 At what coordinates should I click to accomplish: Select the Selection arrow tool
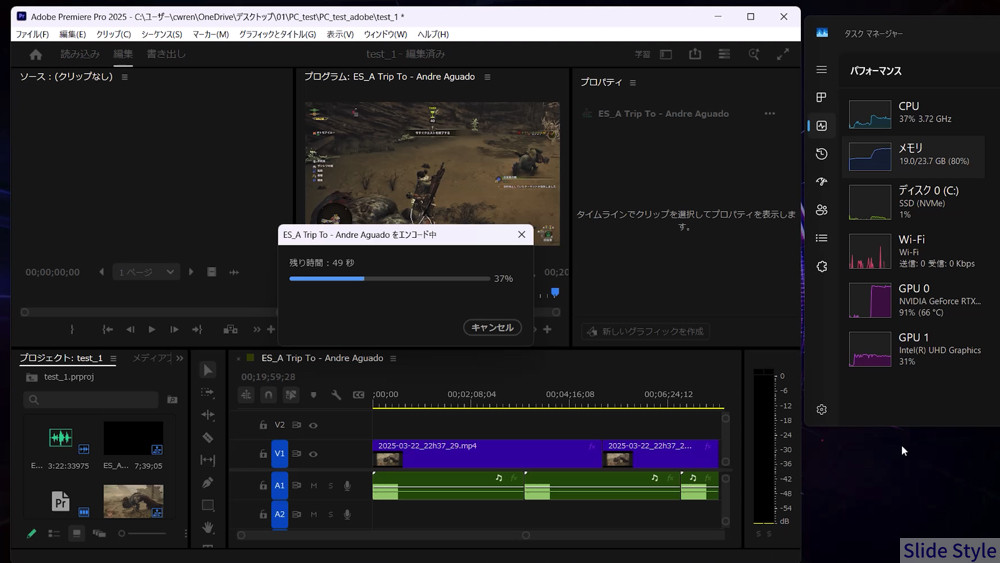pos(208,370)
